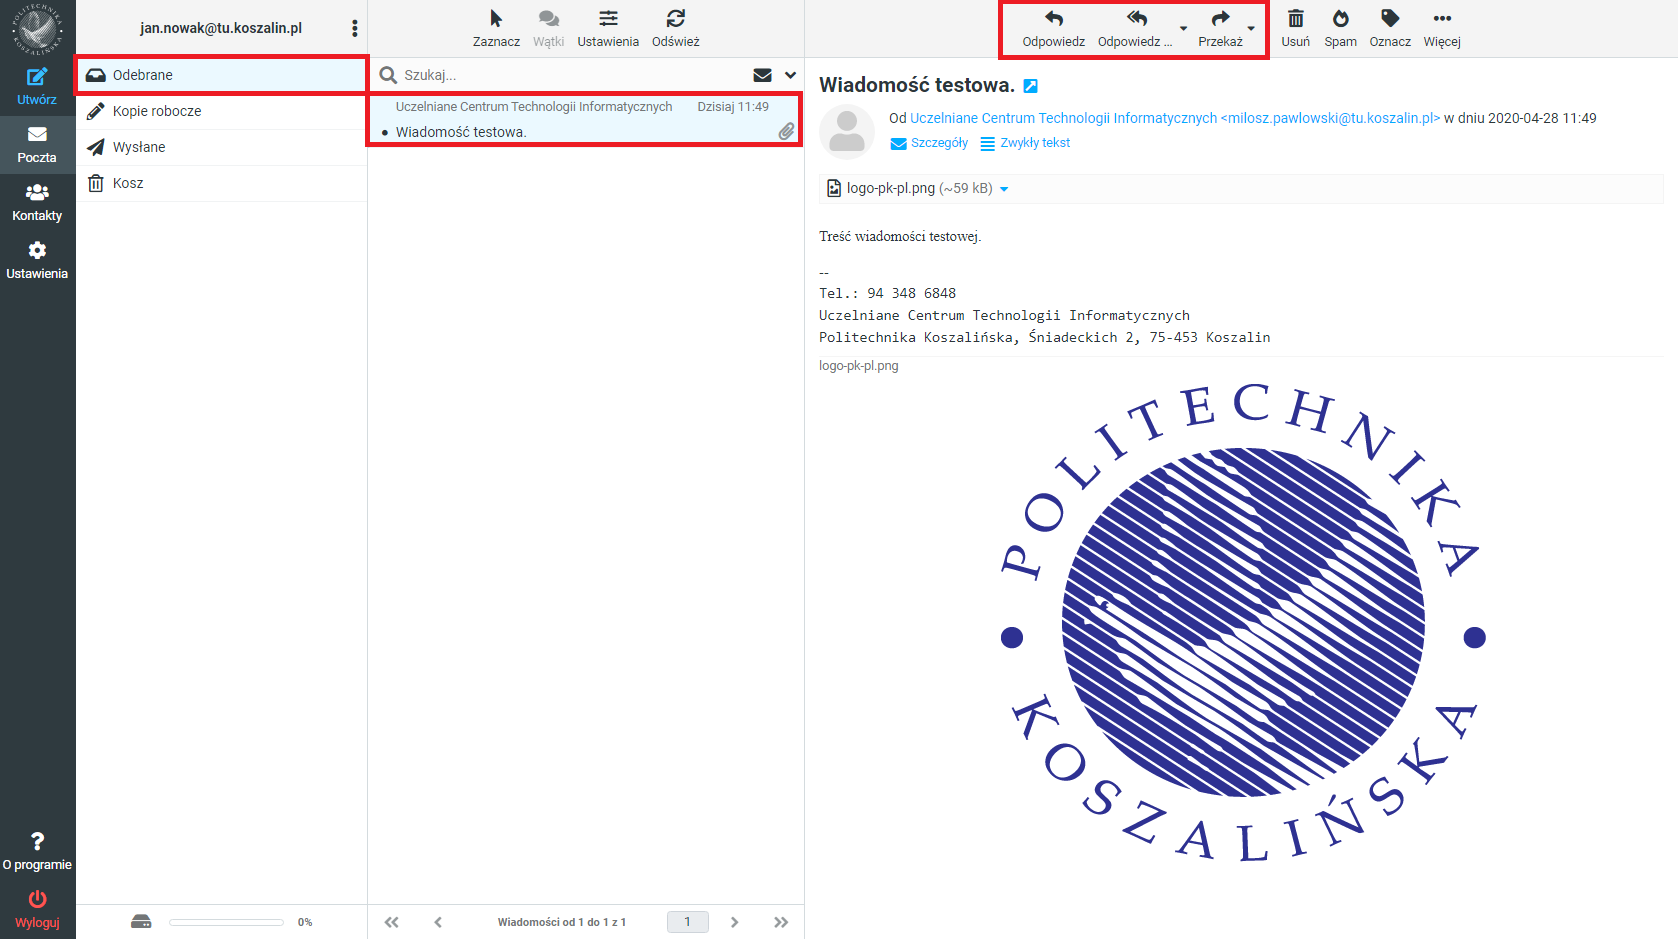Open the Wiadomość testowa message row
Image resolution: width=1678 pixels, height=939 pixels.
point(584,119)
